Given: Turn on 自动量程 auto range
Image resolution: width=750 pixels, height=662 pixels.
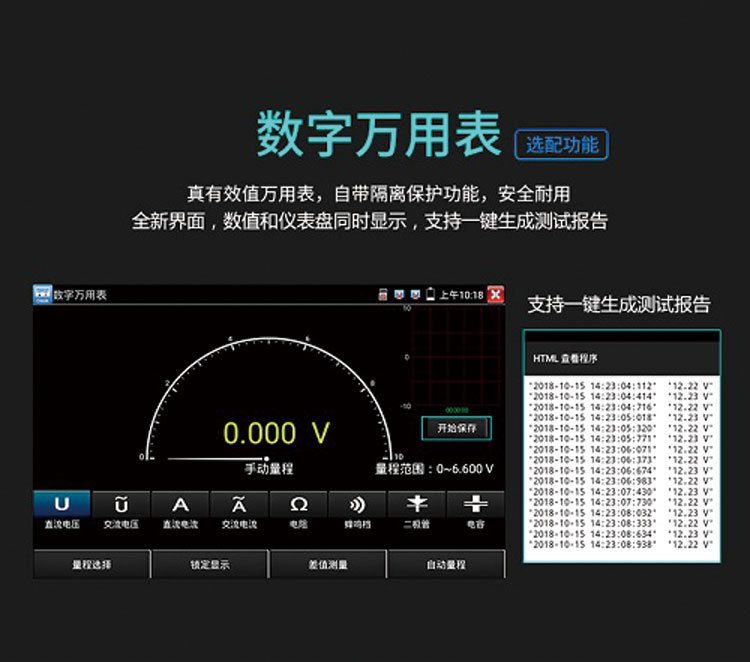Looking at the screenshot, I should [446, 565].
